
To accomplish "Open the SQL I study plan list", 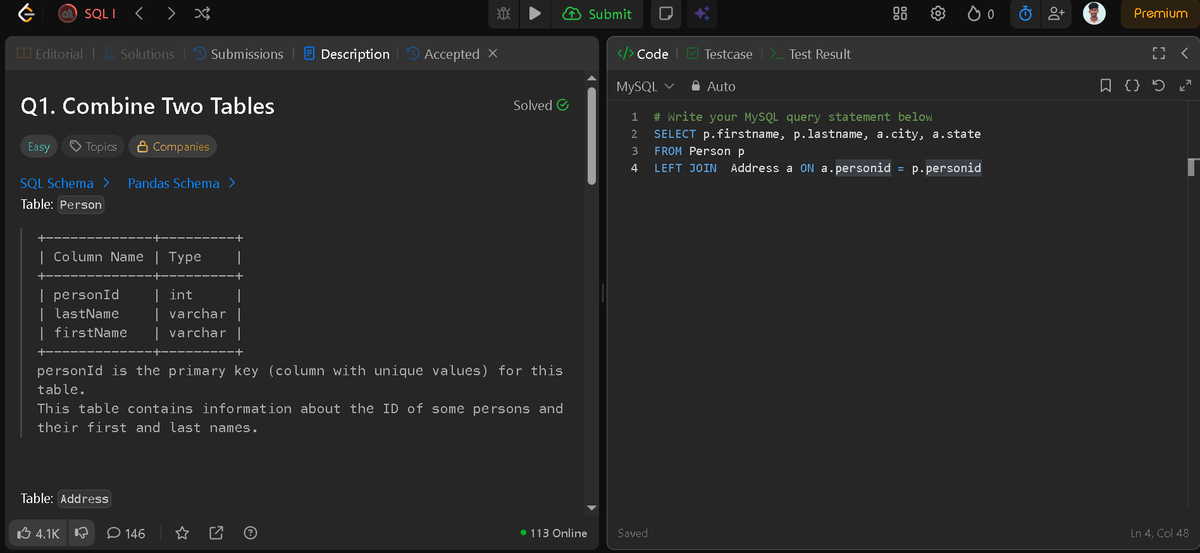I will [86, 14].
